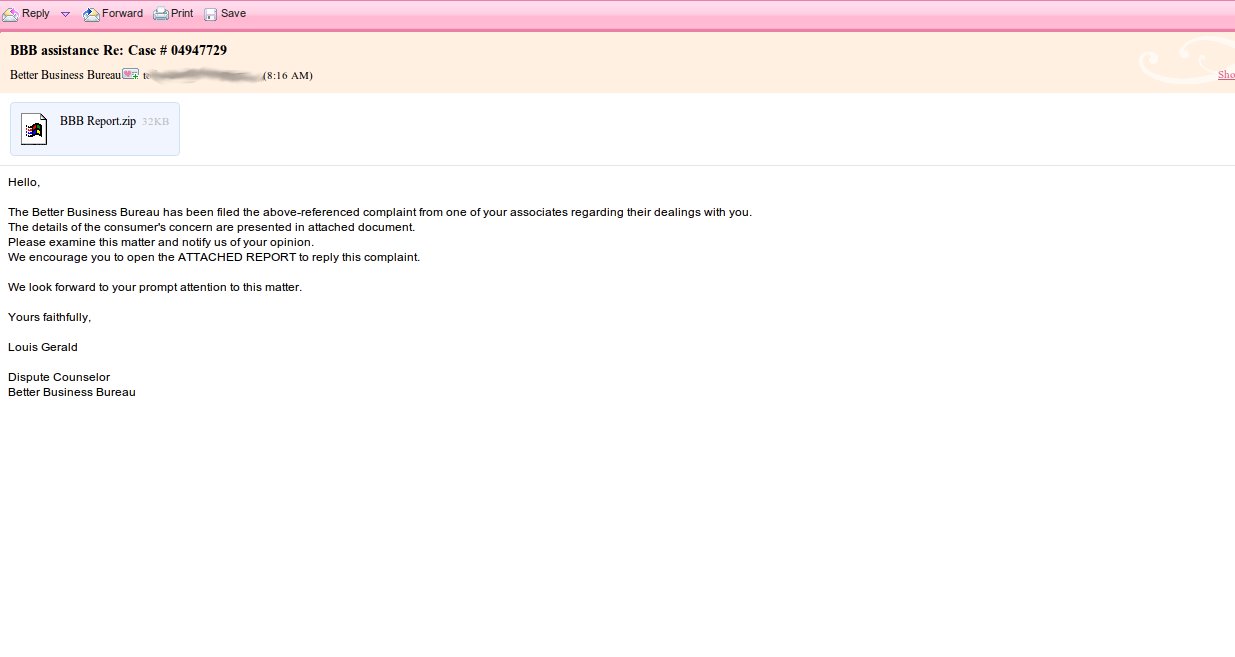The width and height of the screenshot is (1235, 657).
Task: Click the Louis Gerald signature name
Action: (x=43, y=347)
